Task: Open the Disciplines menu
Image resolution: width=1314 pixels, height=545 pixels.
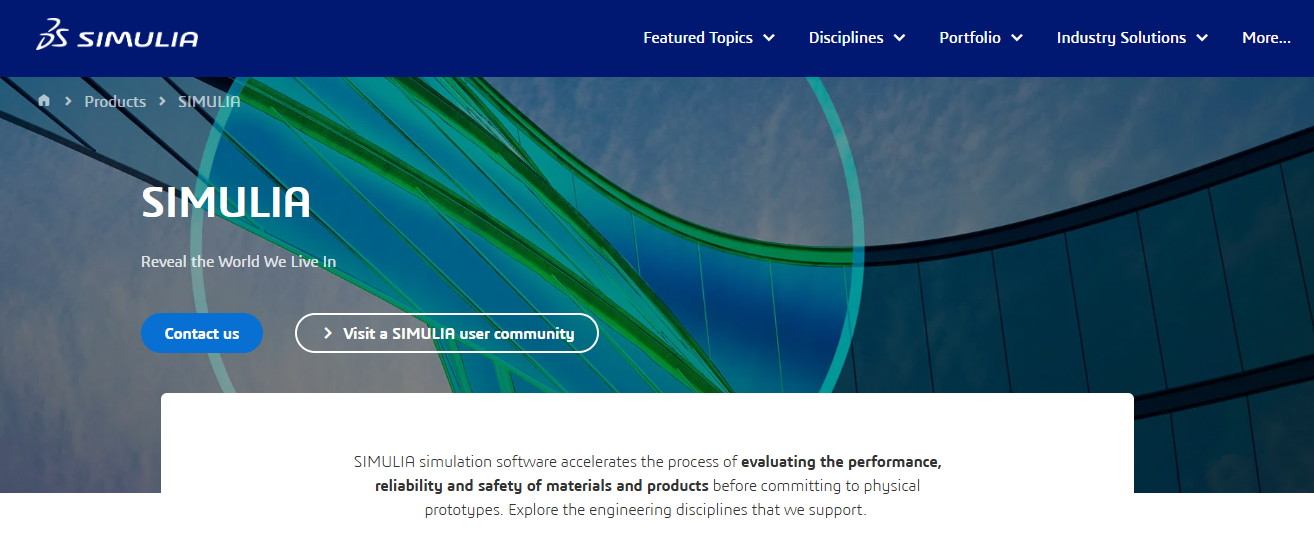Action: [x=857, y=37]
